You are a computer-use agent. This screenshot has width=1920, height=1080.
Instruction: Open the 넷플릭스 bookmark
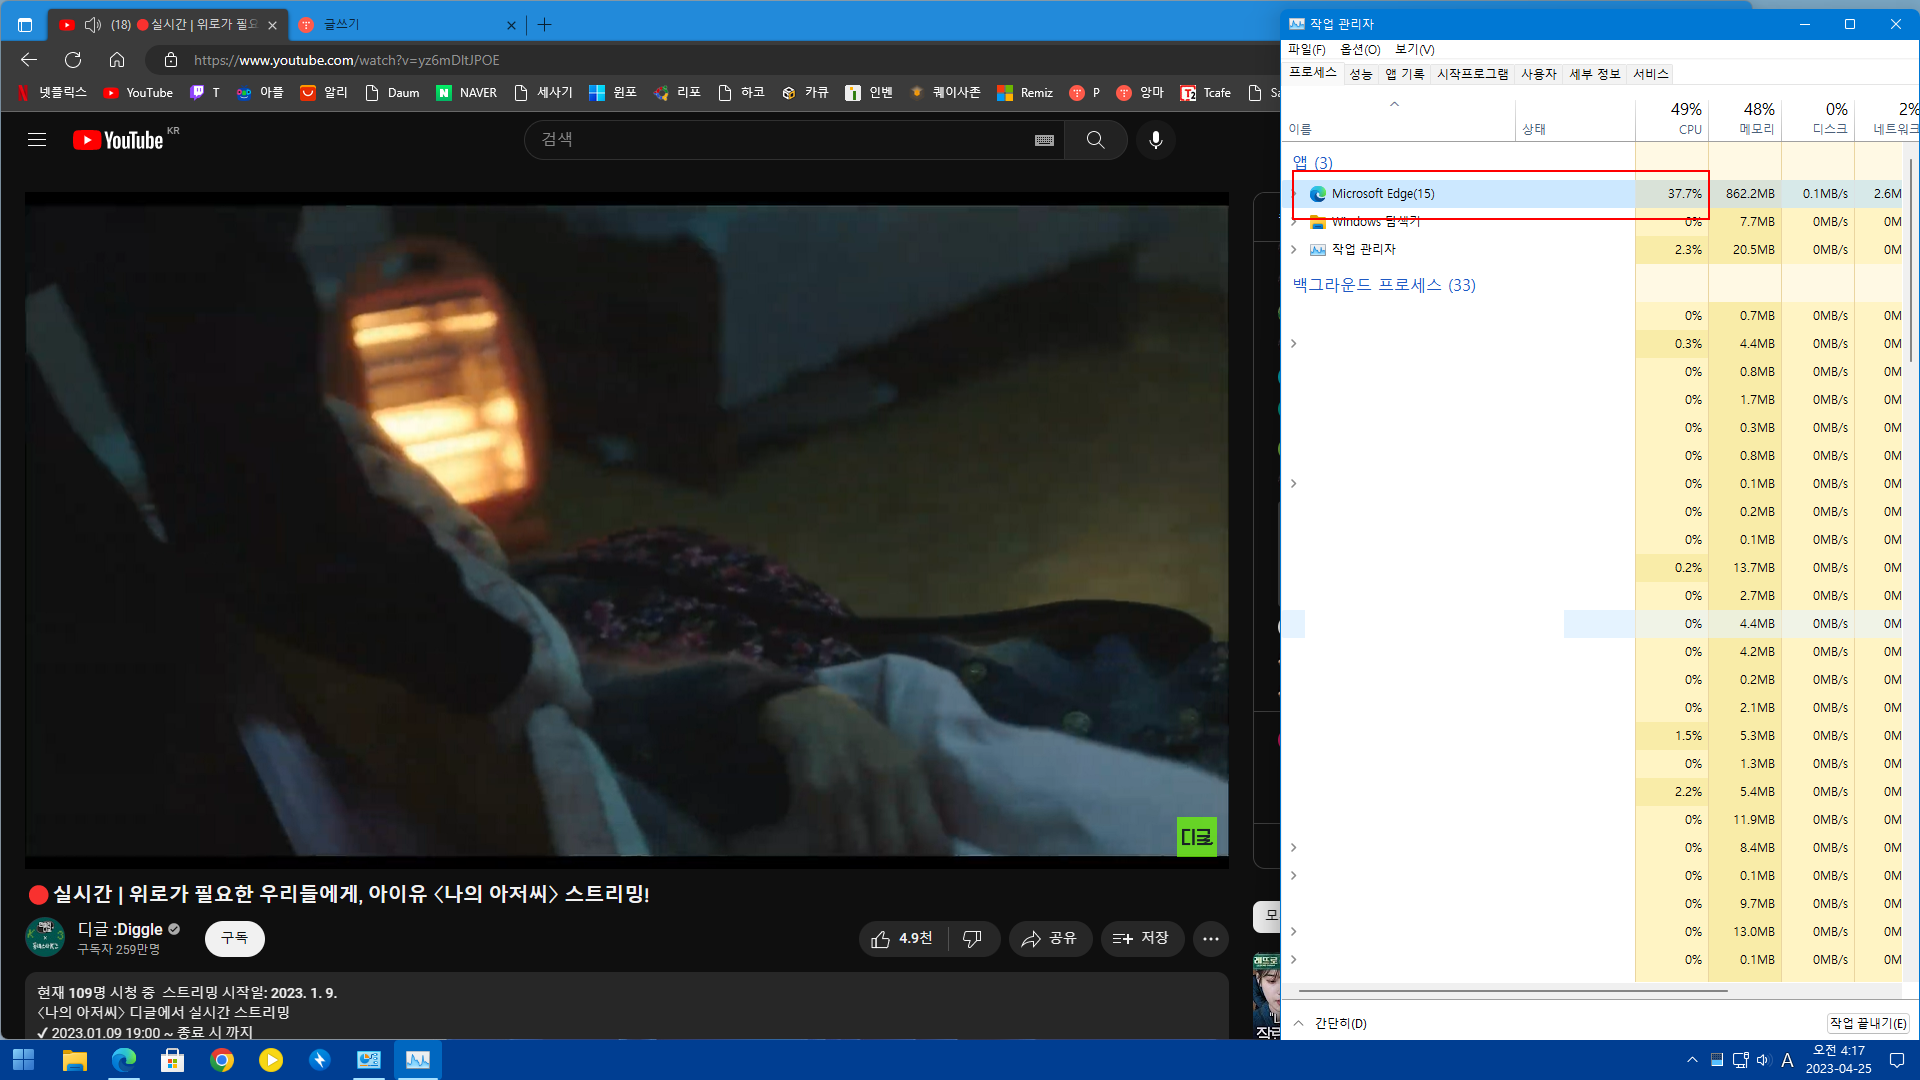pyautogui.click(x=52, y=92)
